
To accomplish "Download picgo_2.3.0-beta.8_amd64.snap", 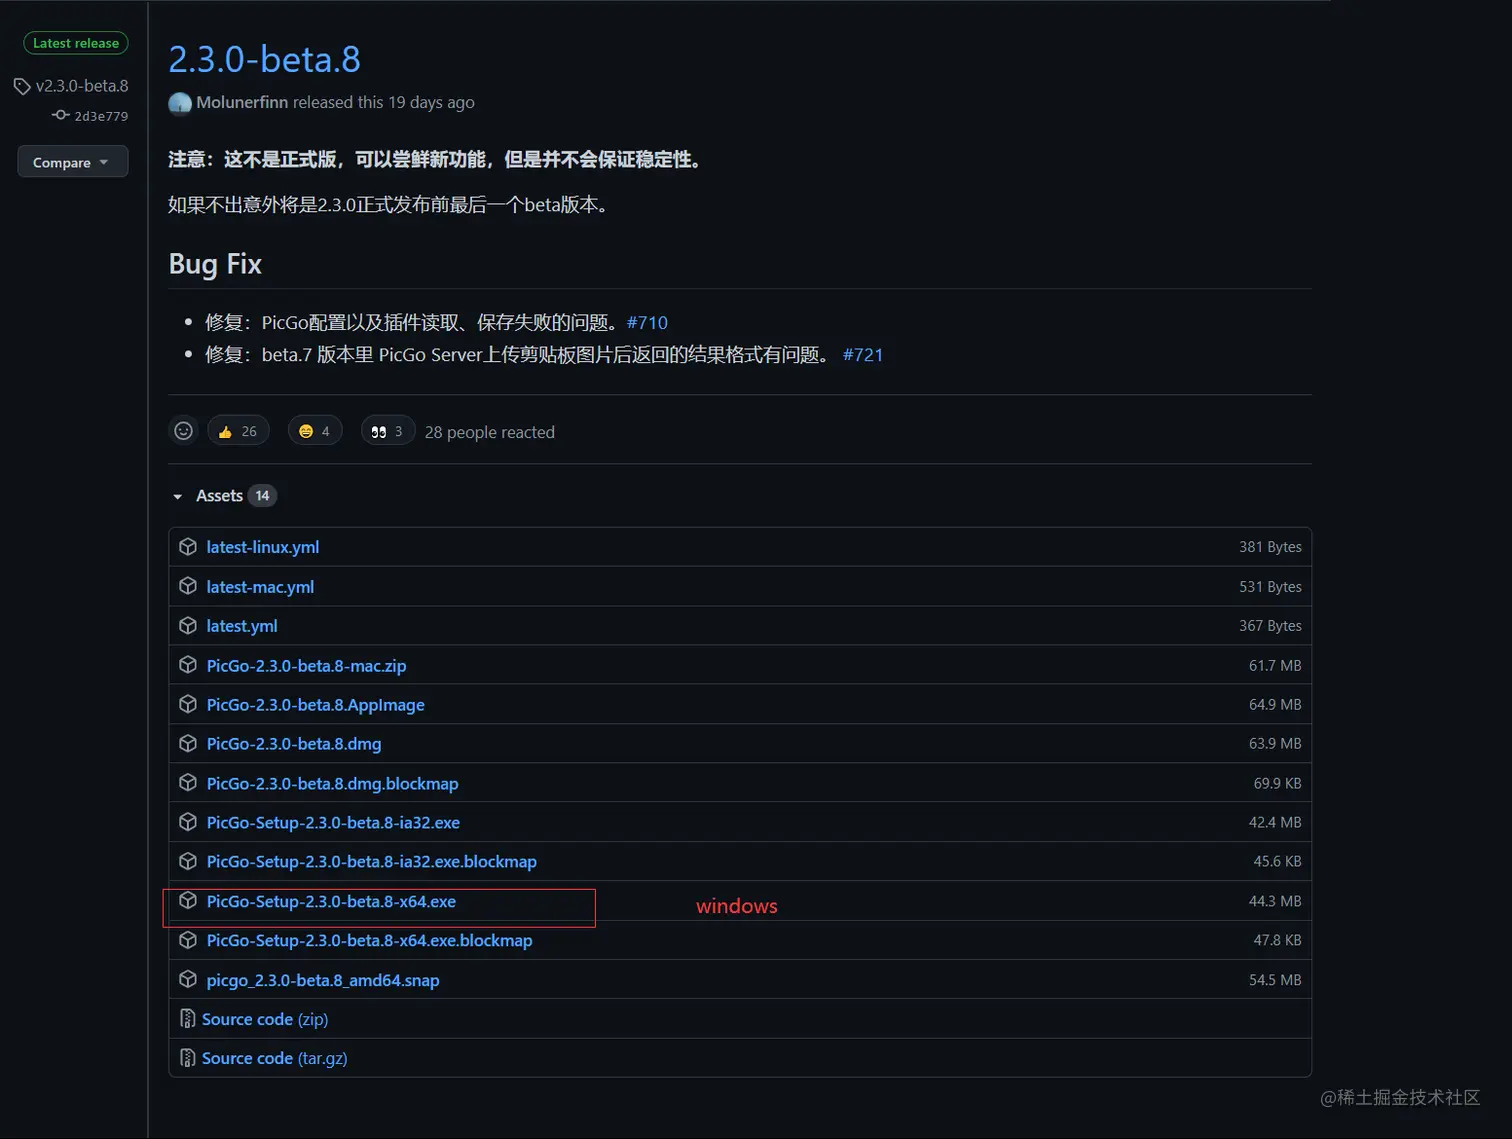I will click(323, 981).
